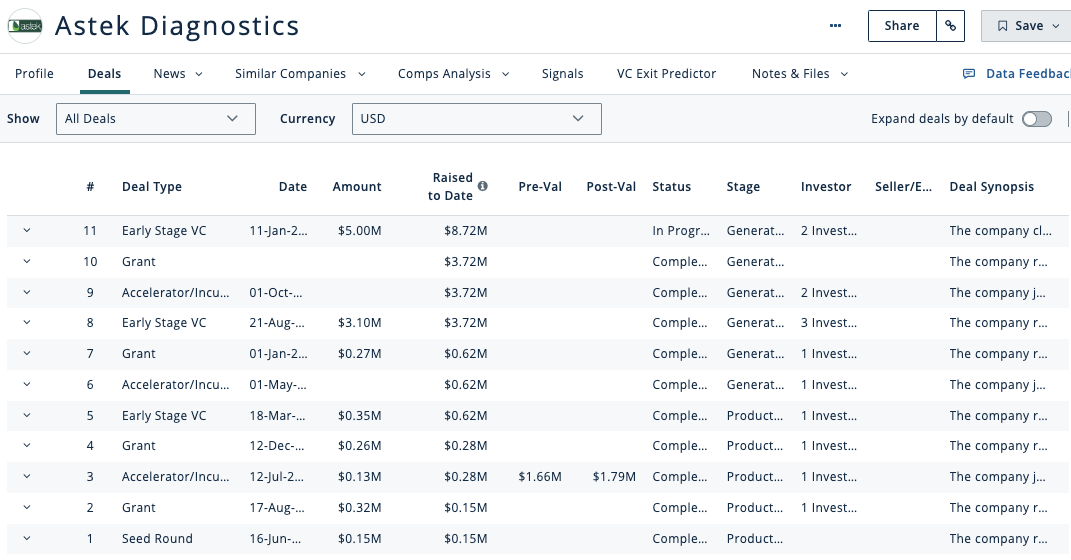Switch to the Profile tab
The image size is (1071, 560).
(34, 74)
